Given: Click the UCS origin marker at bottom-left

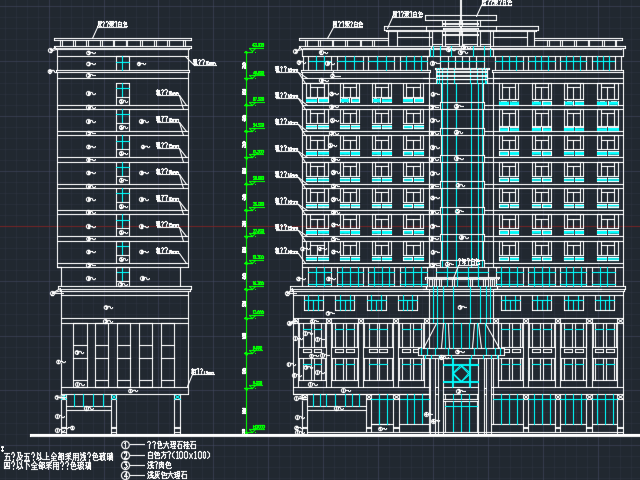Looking at the screenshot, I should click(x=3, y=449).
